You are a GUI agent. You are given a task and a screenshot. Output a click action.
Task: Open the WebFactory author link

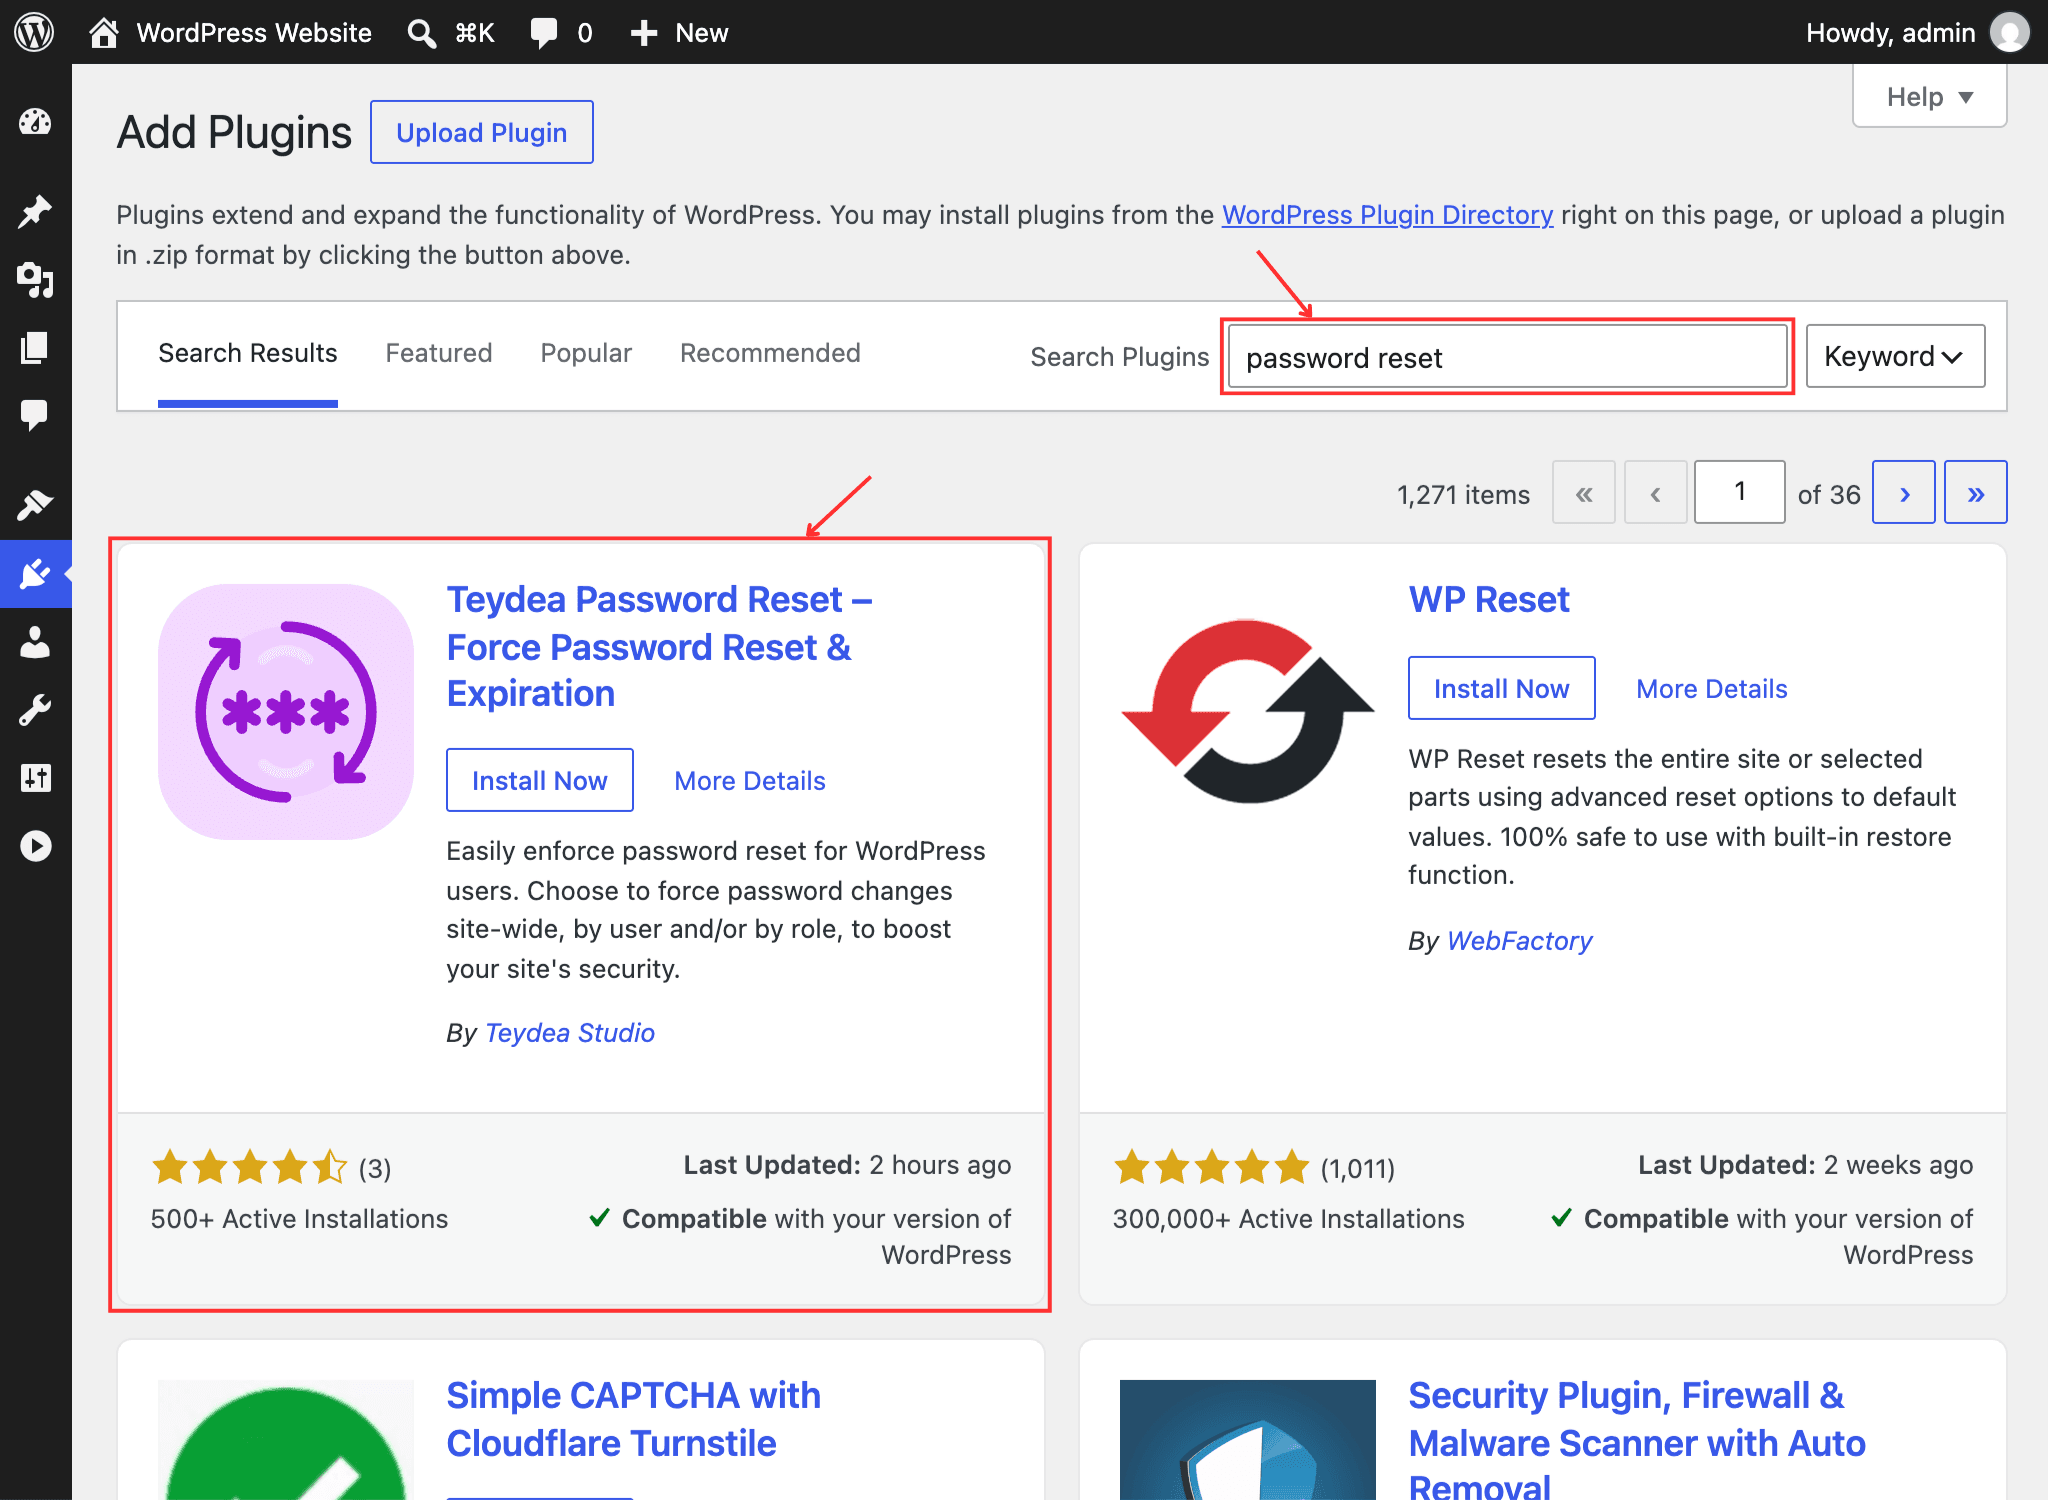click(1520, 941)
